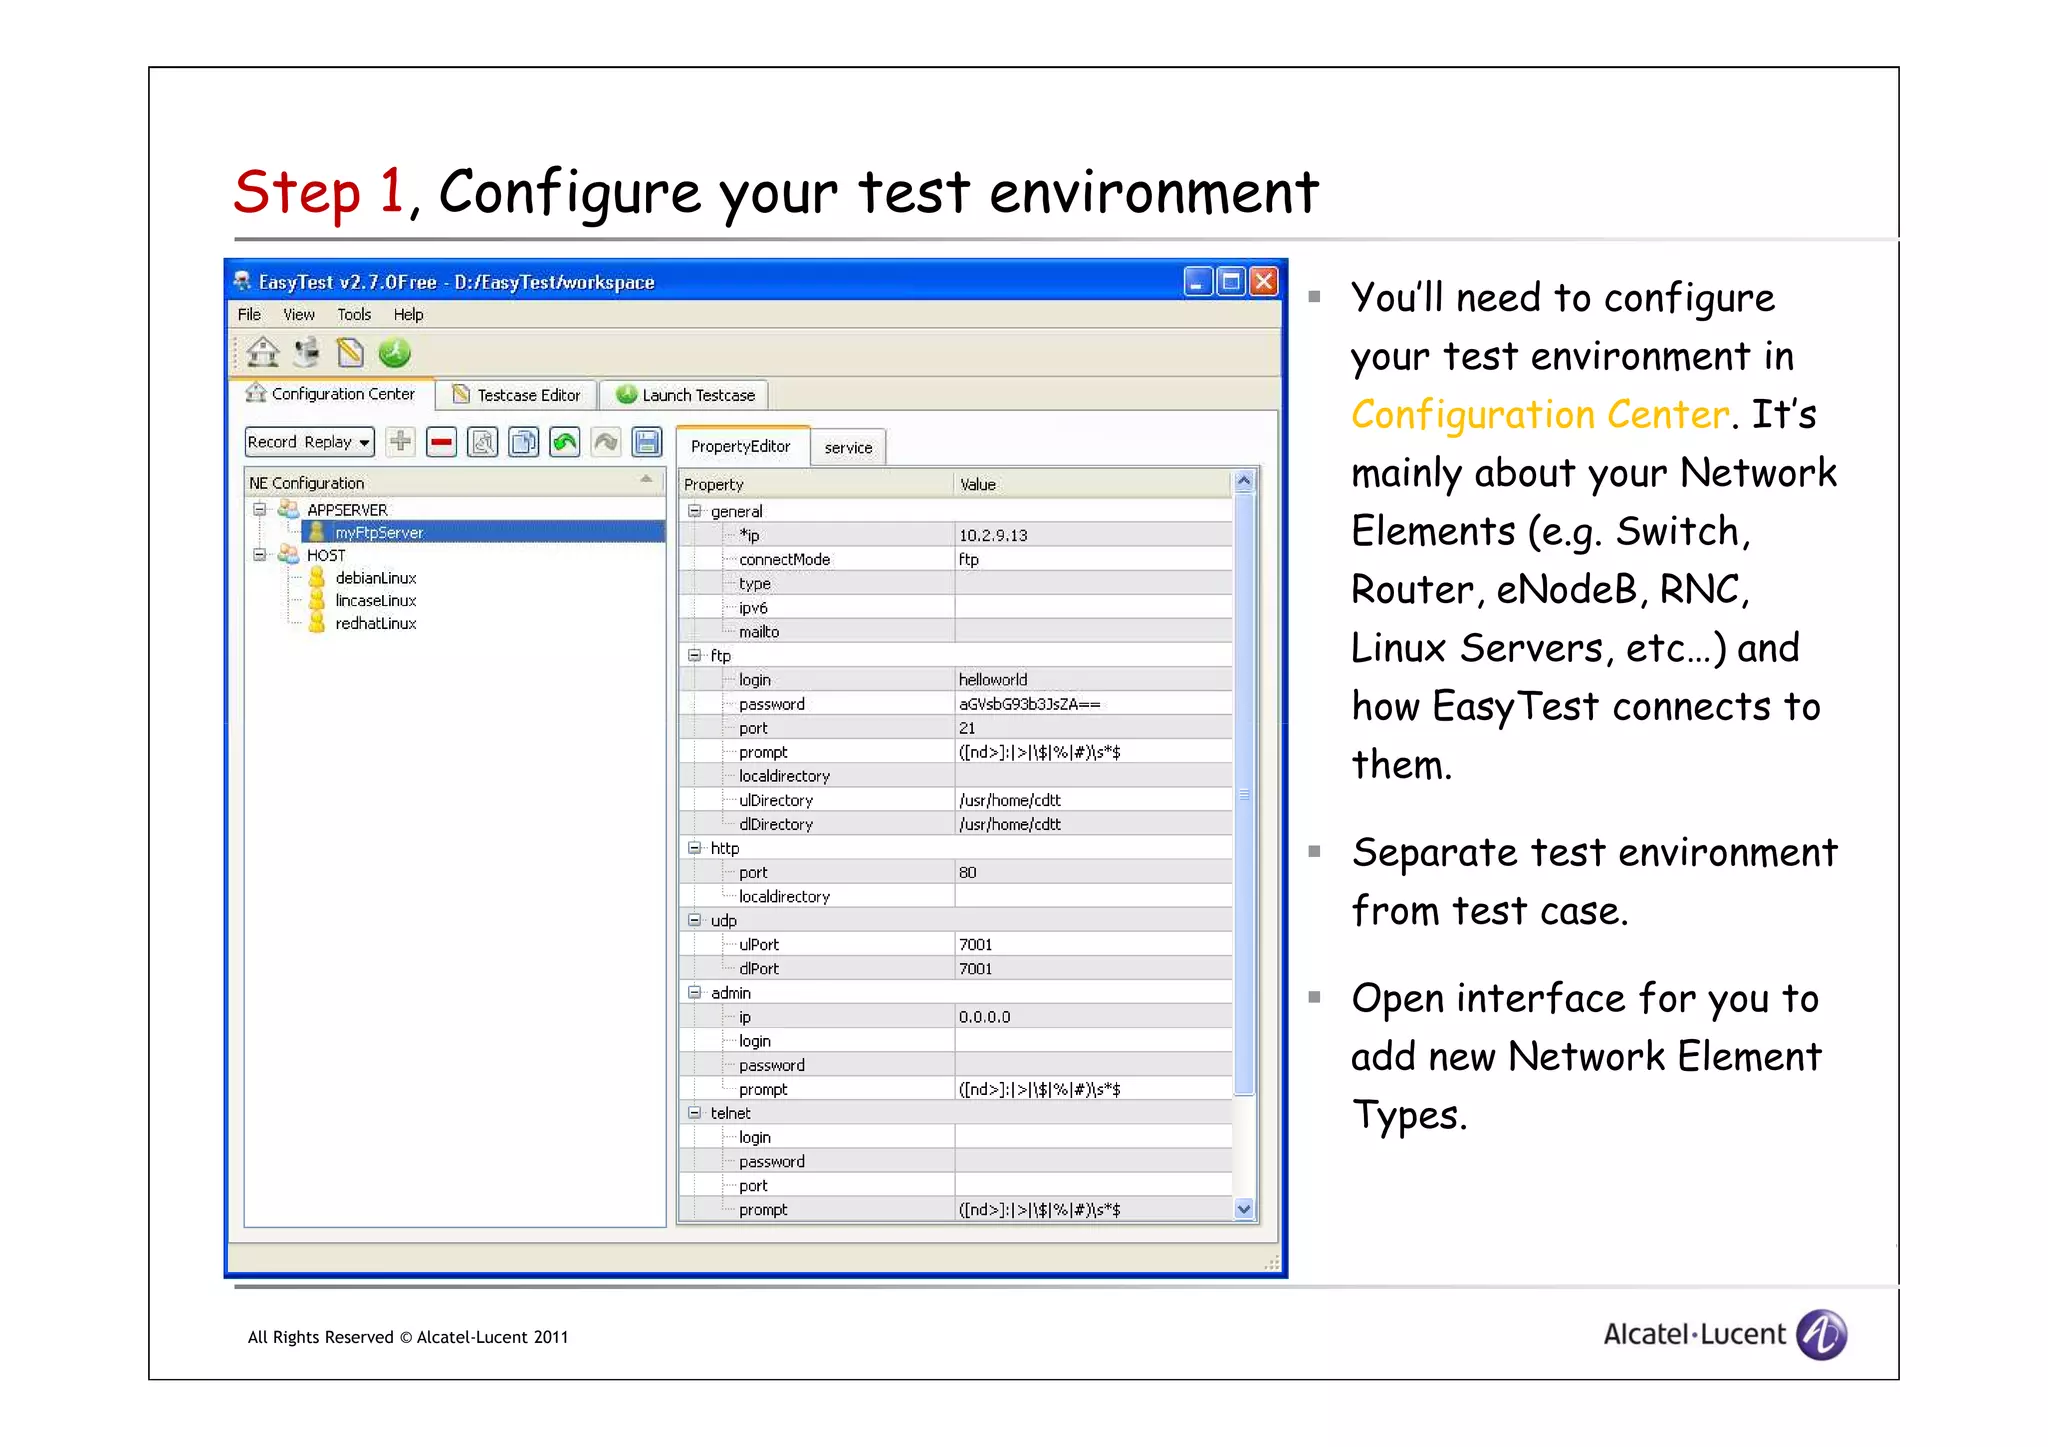Viewport: 2048px width, 1447px height.
Task: Switch to the service tab
Action: coord(848,447)
